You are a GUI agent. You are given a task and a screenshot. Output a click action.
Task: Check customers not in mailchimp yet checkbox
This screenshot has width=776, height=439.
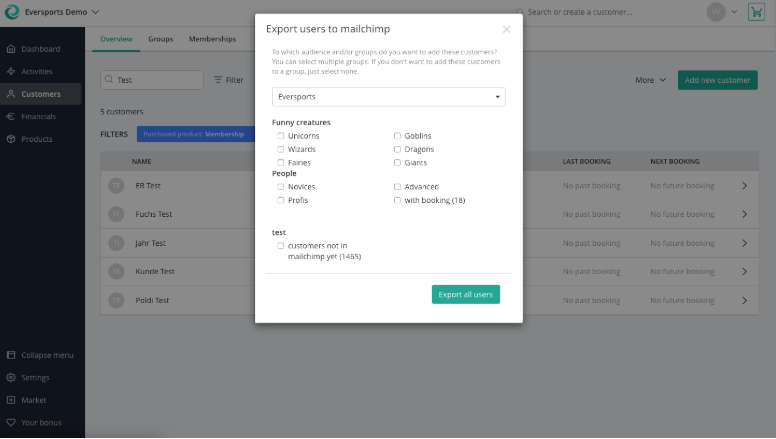click(281, 245)
